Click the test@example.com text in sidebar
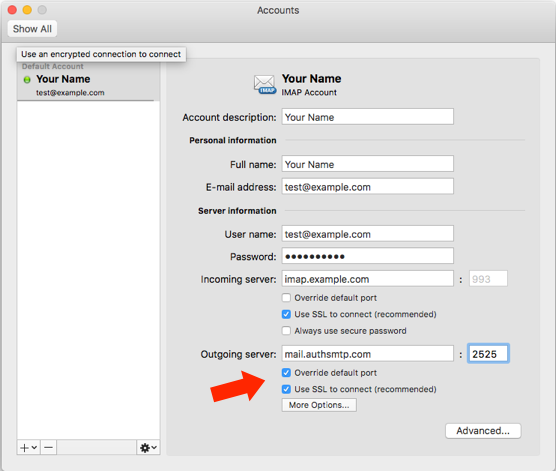Image resolution: width=556 pixels, height=471 pixels. click(70, 93)
